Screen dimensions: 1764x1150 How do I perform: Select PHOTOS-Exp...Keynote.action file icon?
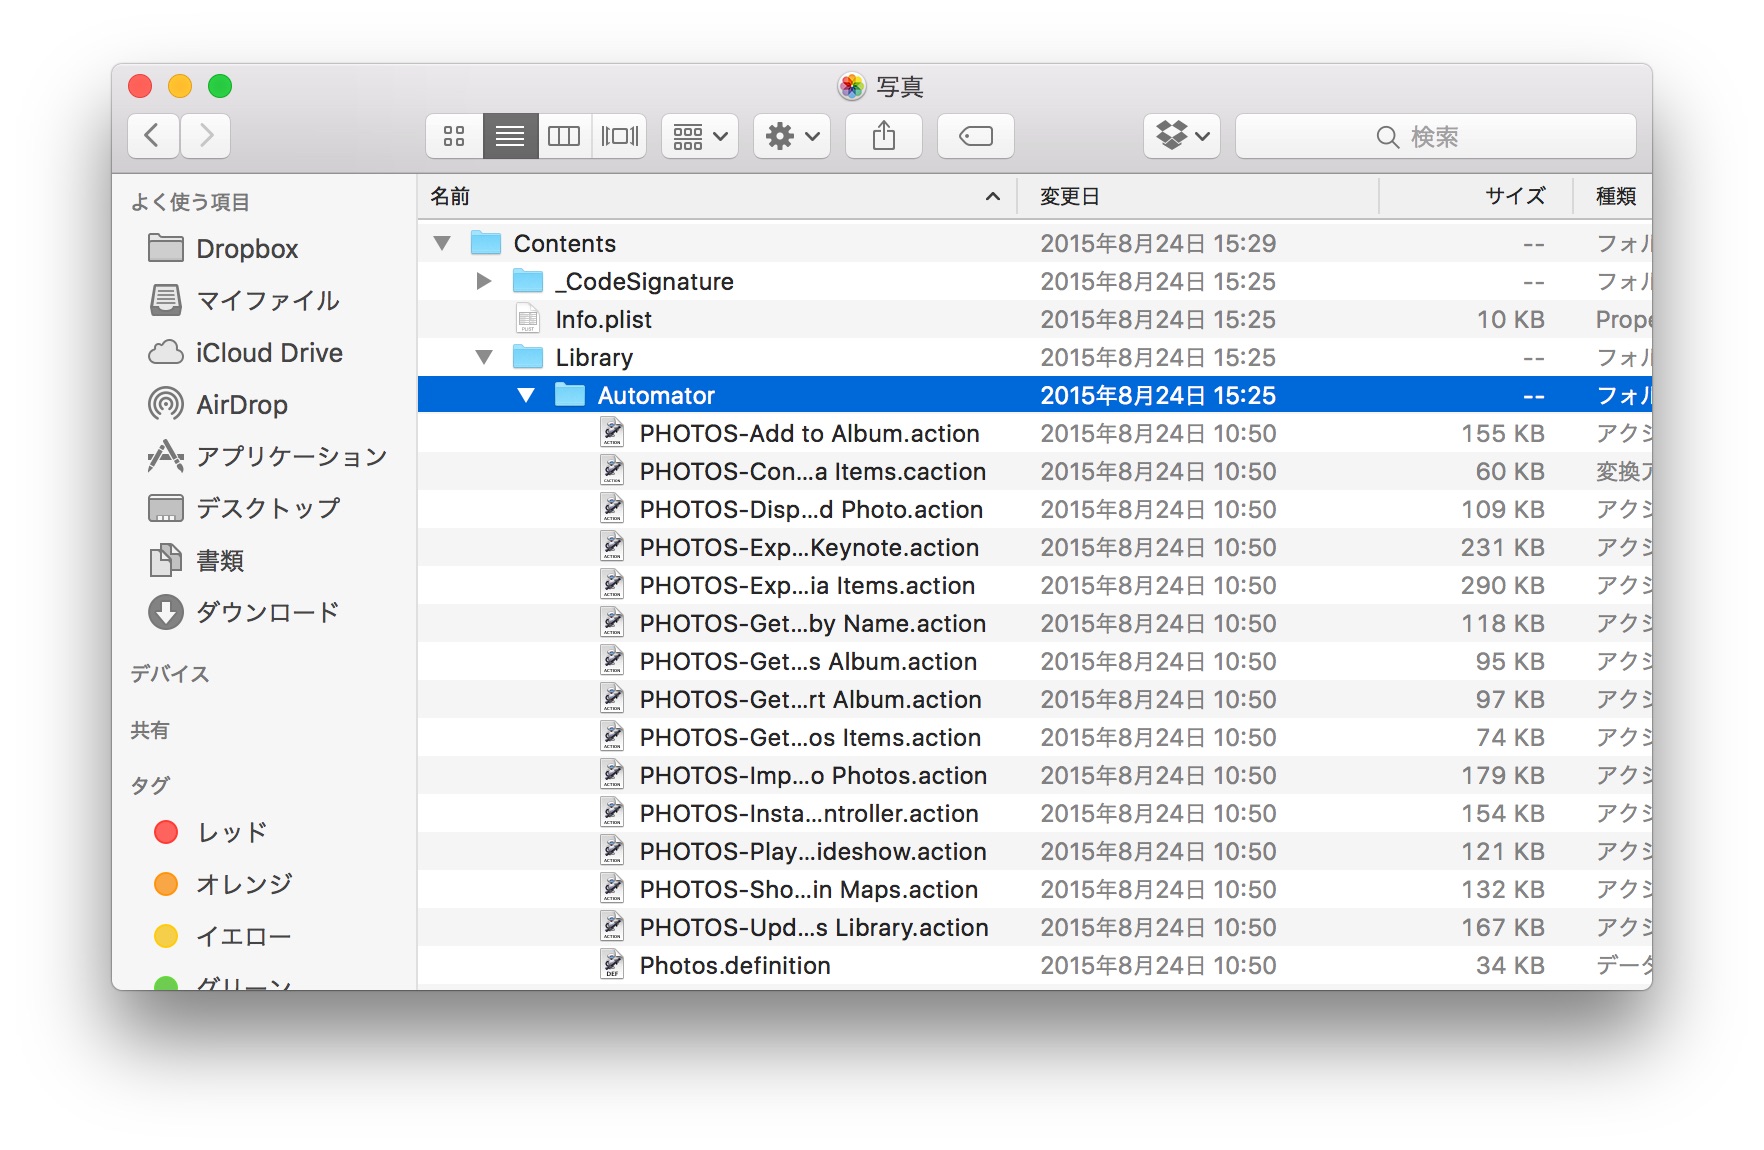612,547
